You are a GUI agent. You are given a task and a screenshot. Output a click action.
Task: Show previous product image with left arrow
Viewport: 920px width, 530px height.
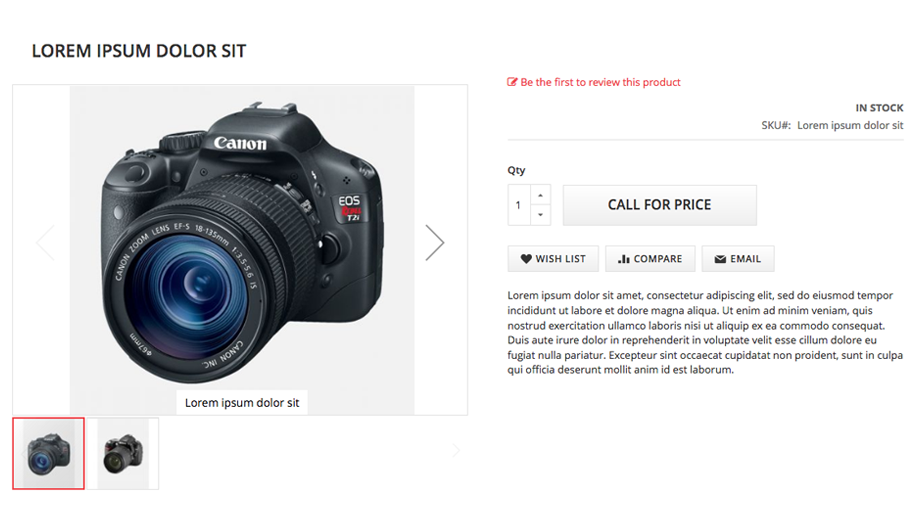pyautogui.click(x=46, y=242)
